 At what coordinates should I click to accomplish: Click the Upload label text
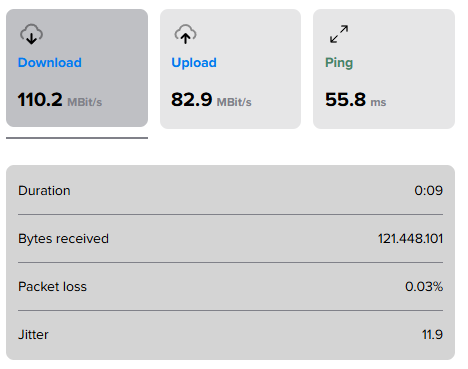(x=194, y=63)
